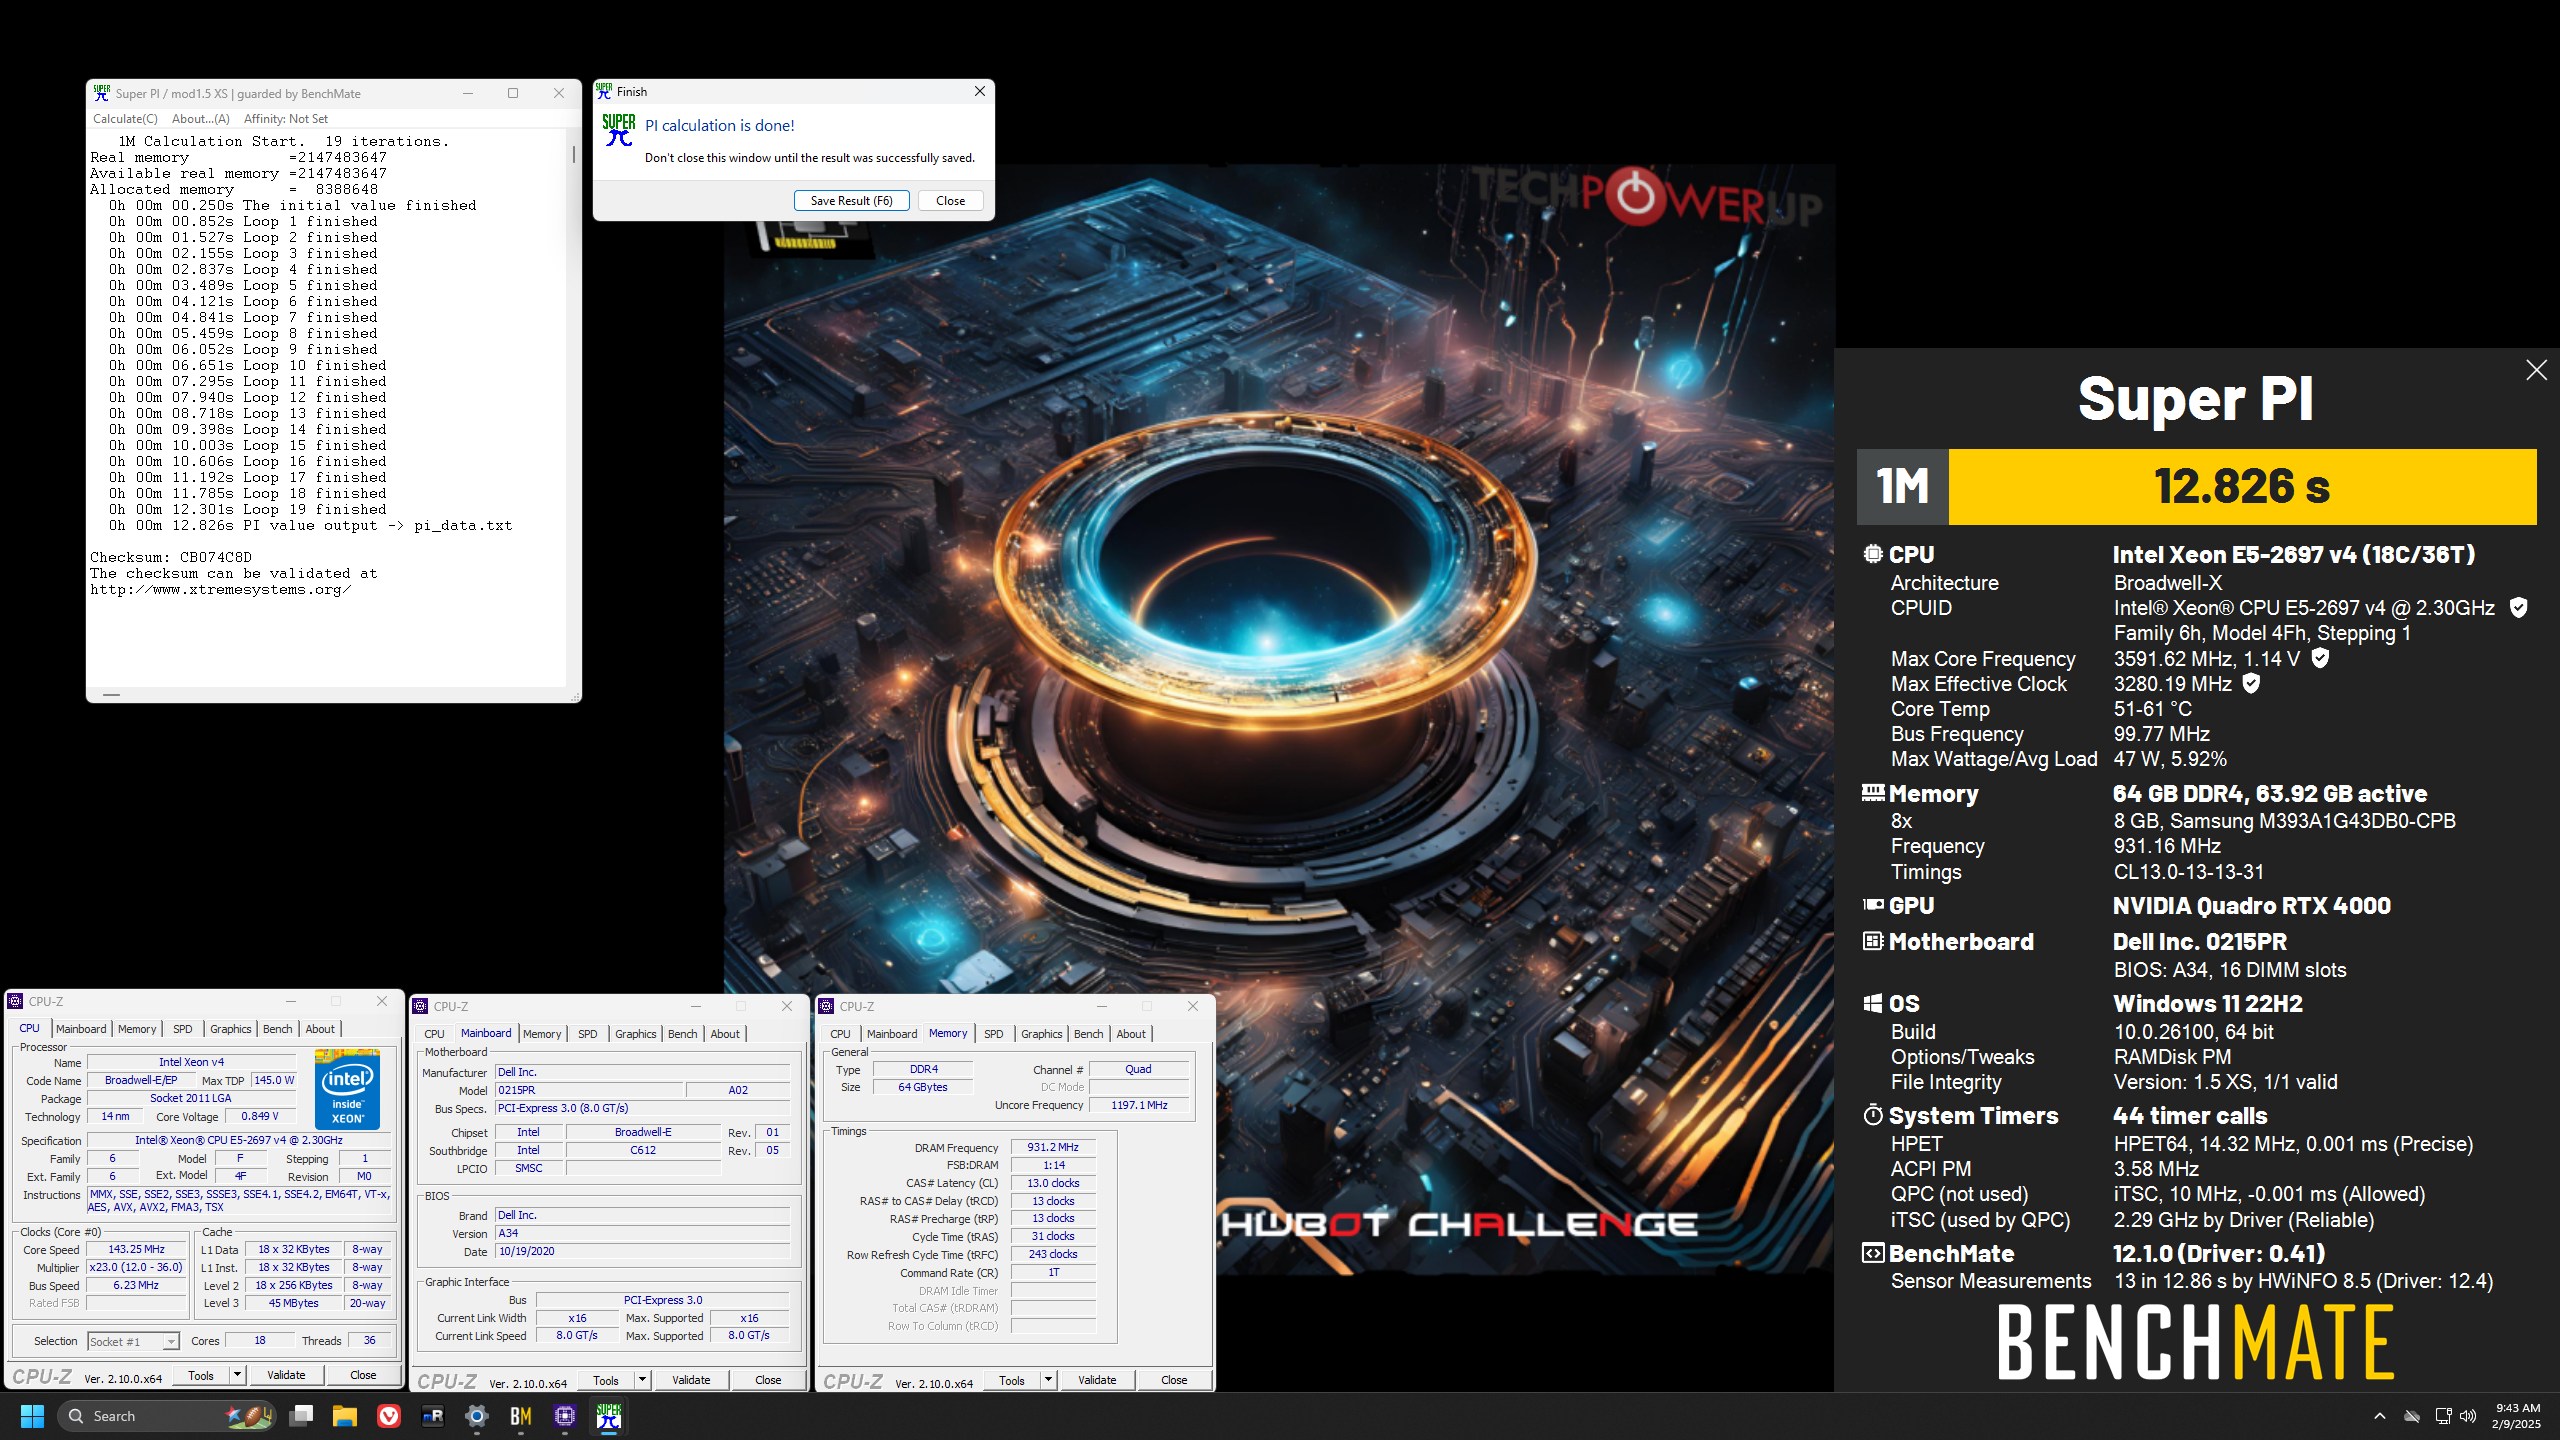Viewport: 2560px width, 1440px height.
Task: Open Task View from taskbar
Action: click(301, 1416)
